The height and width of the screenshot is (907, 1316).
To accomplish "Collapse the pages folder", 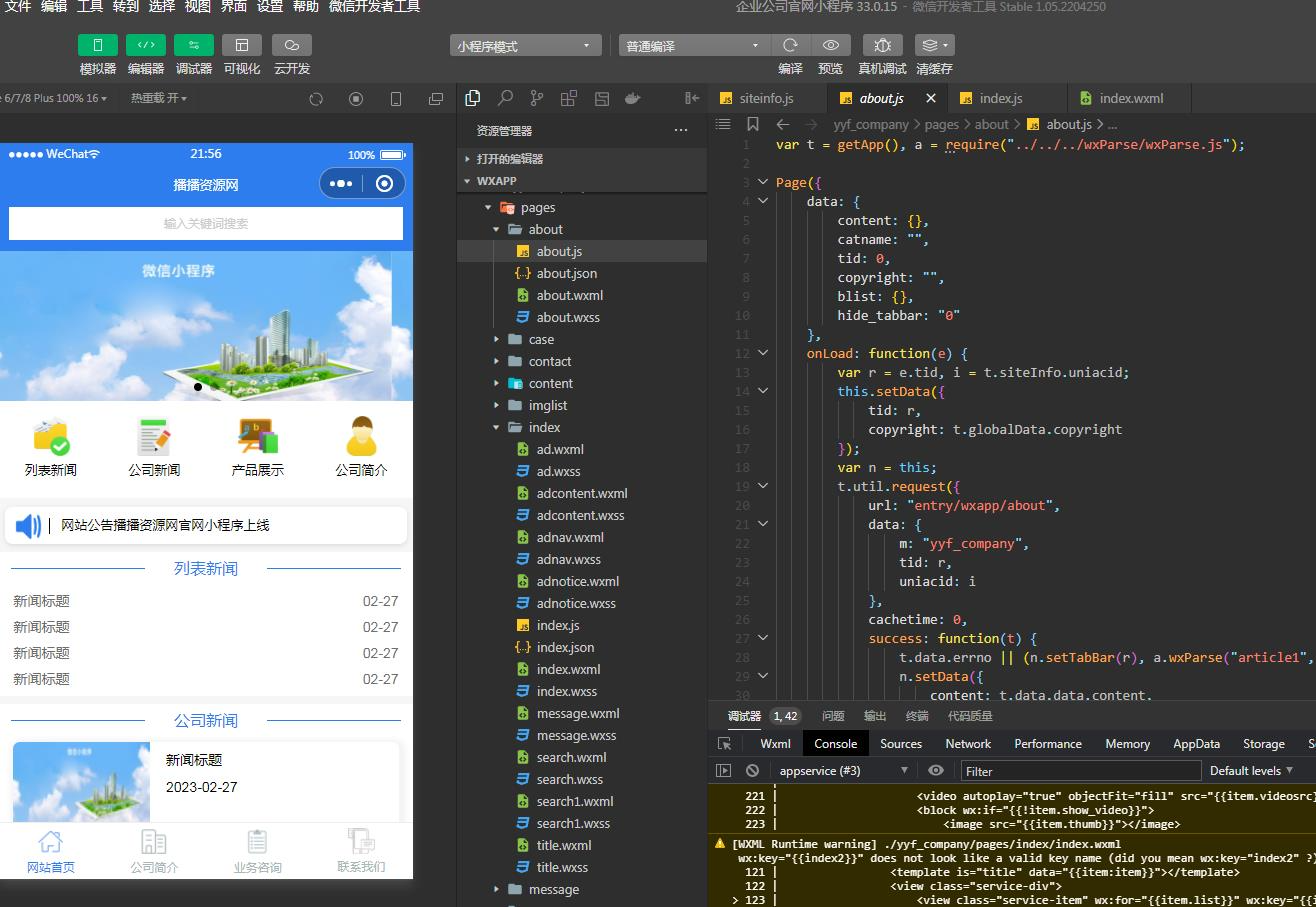I will pos(582,207).
